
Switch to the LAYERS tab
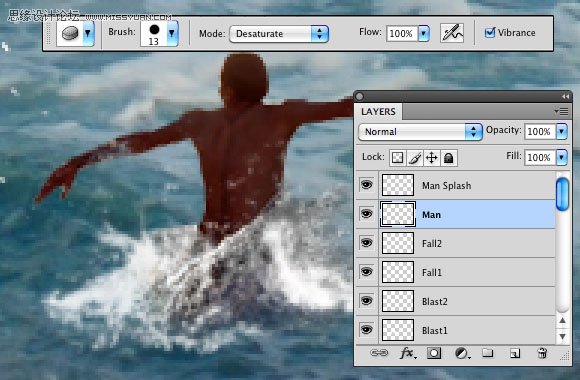378,111
